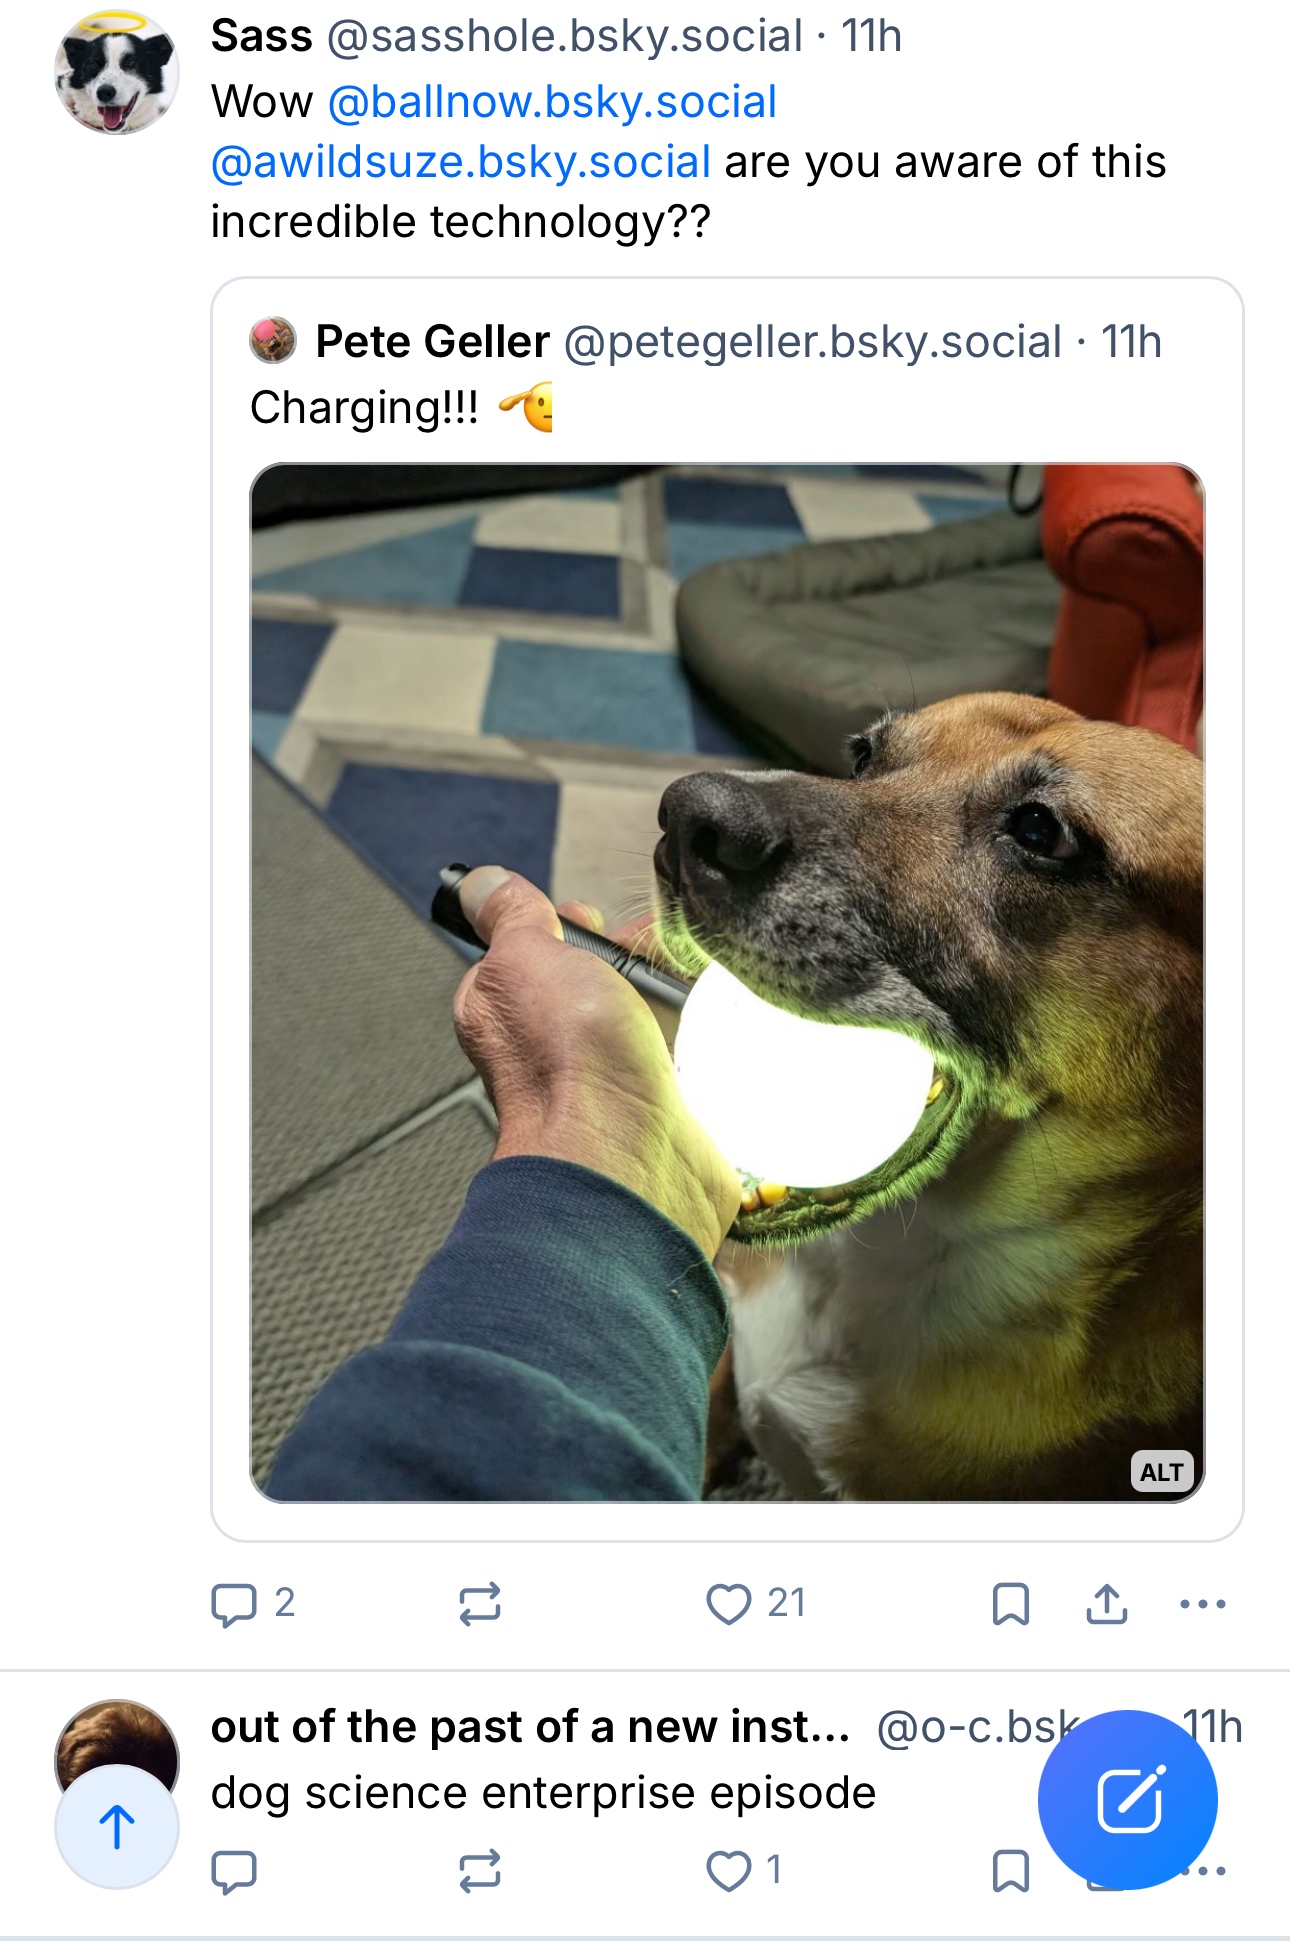Bookmark Sass's post

pos(1010,1604)
